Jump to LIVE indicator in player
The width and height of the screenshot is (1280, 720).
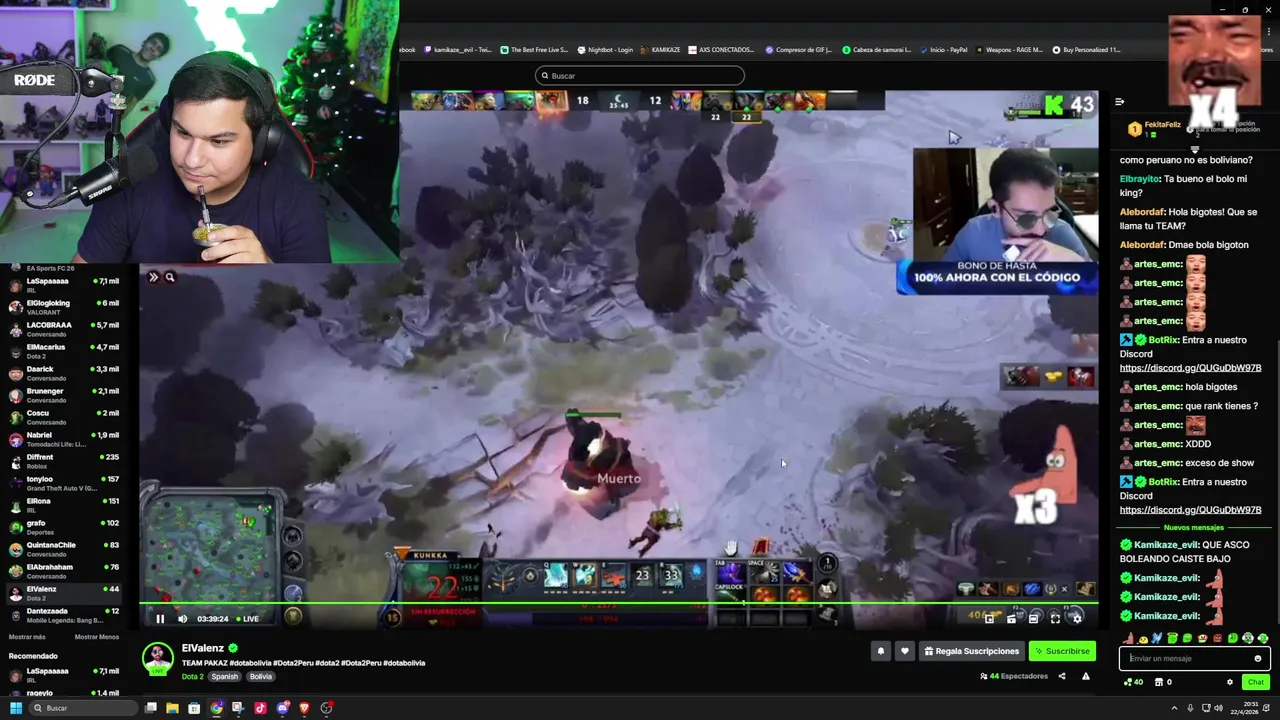pos(247,619)
